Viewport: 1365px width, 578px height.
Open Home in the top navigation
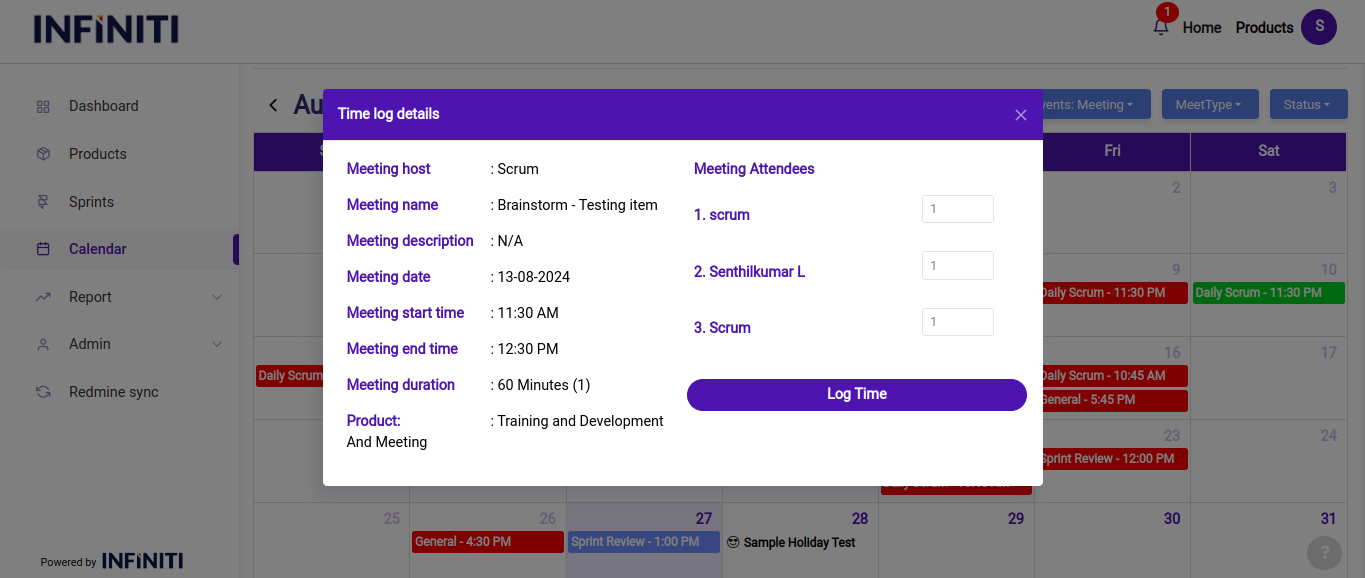point(1201,28)
